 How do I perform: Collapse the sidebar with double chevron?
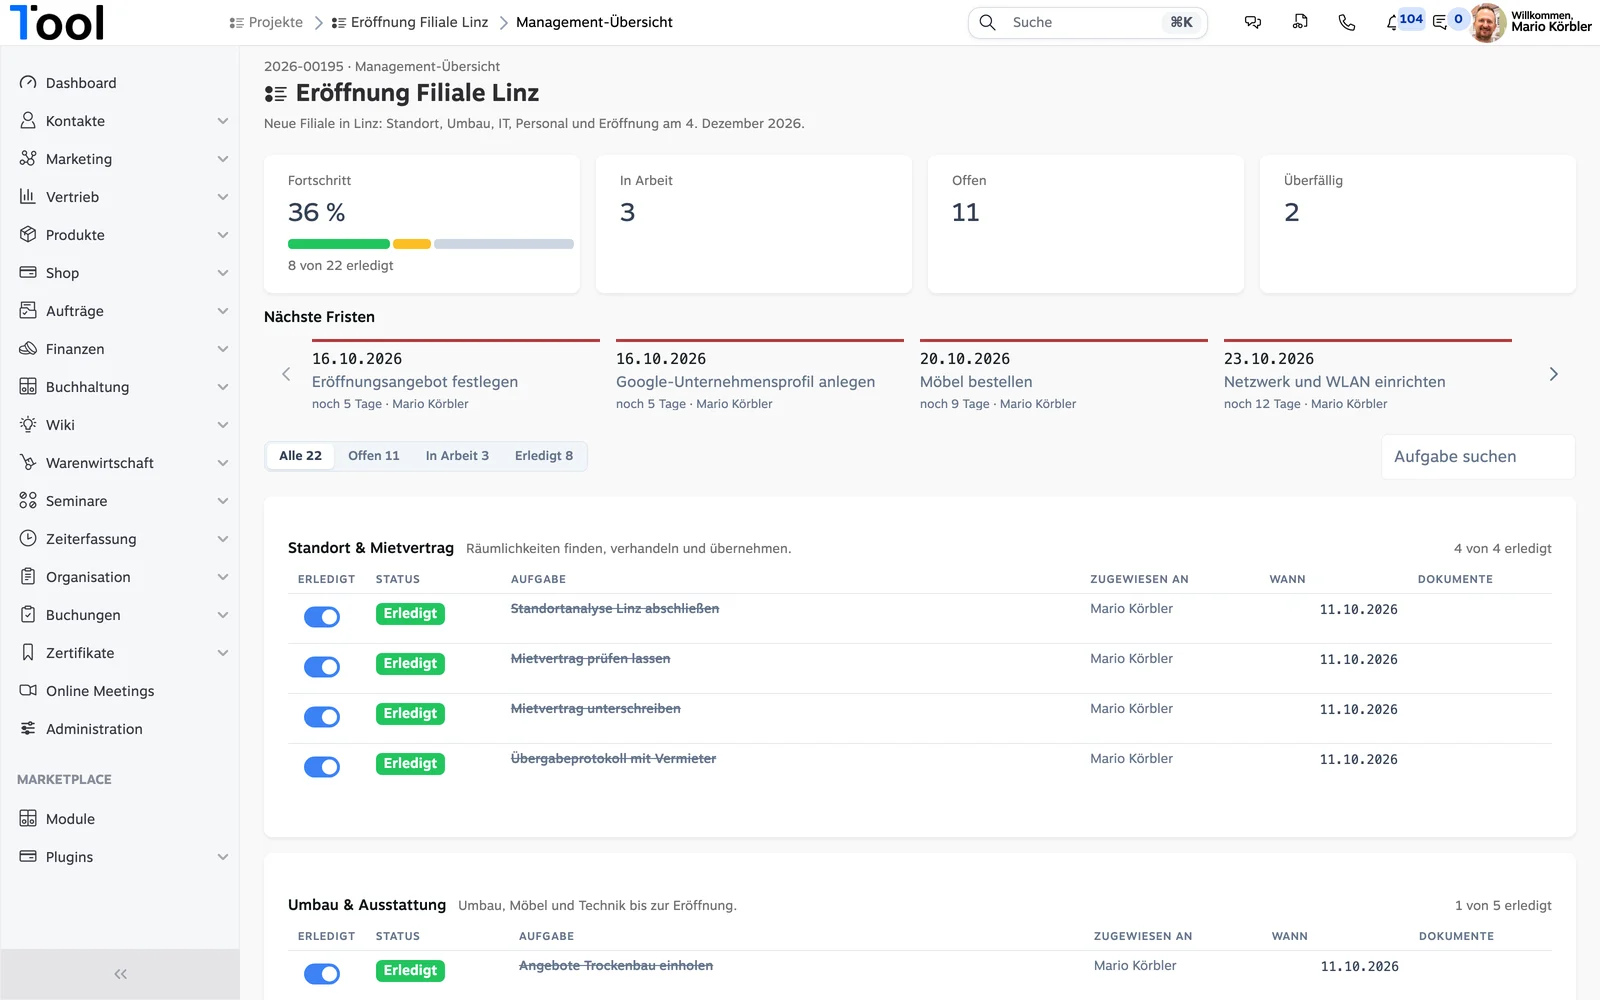(x=120, y=974)
